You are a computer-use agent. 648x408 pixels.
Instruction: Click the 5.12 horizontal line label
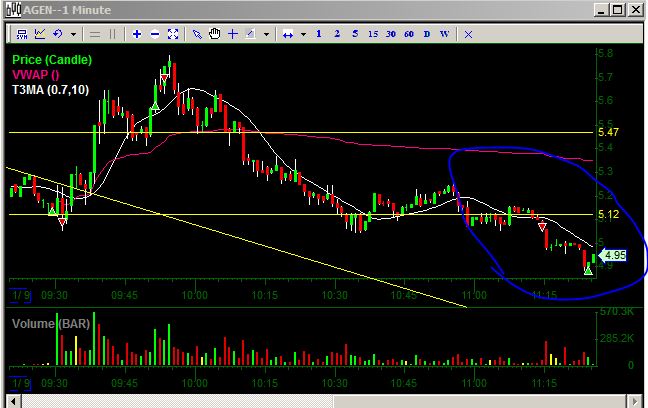[x=608, y=214]
